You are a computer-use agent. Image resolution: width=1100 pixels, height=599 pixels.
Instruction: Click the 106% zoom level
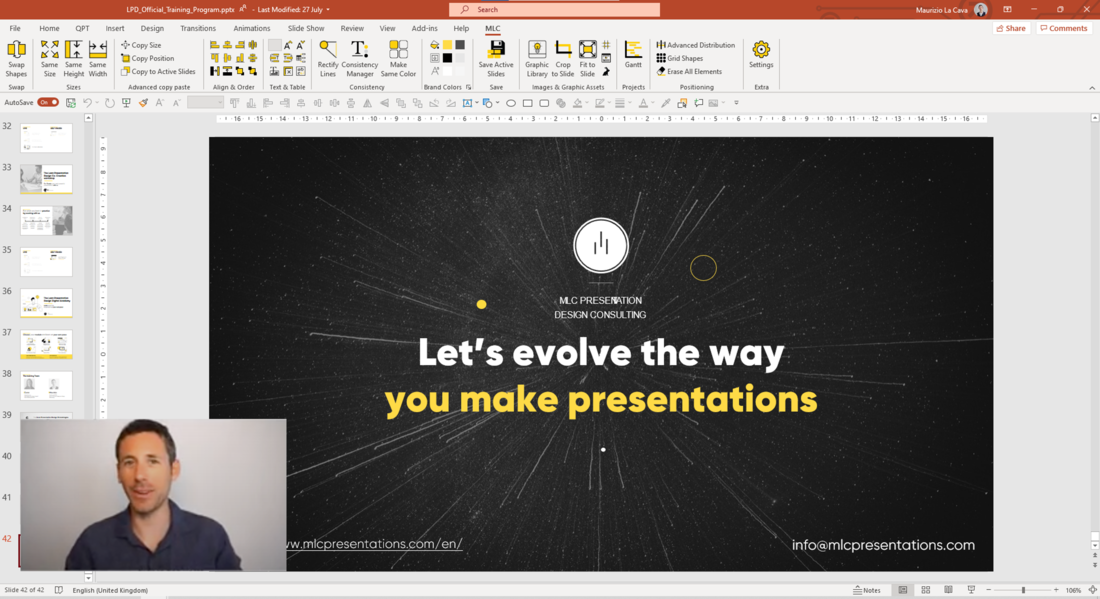[x=1073, y=590]
